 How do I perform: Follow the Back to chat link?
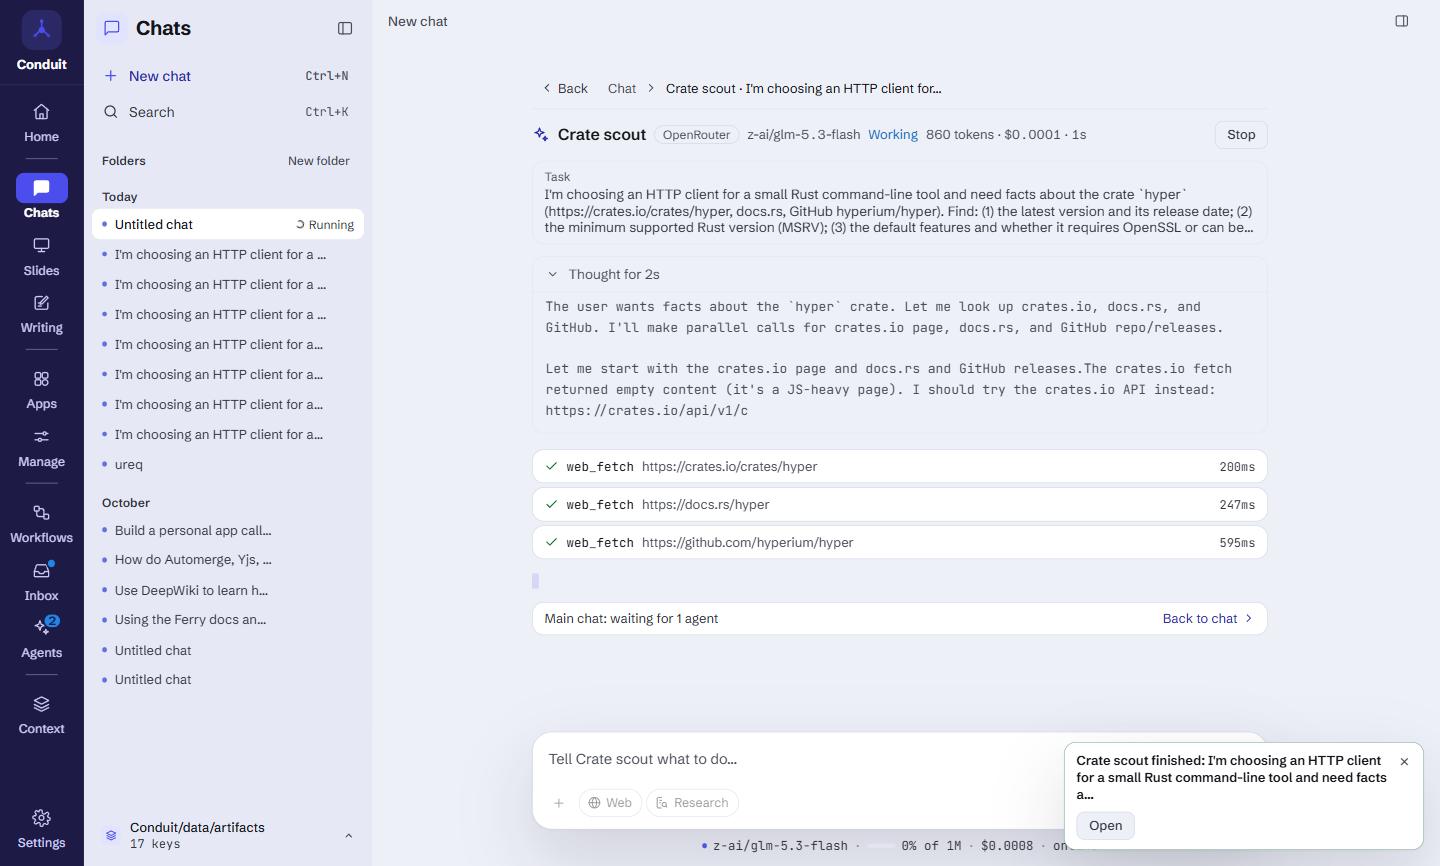click(x=1208, y=619)
